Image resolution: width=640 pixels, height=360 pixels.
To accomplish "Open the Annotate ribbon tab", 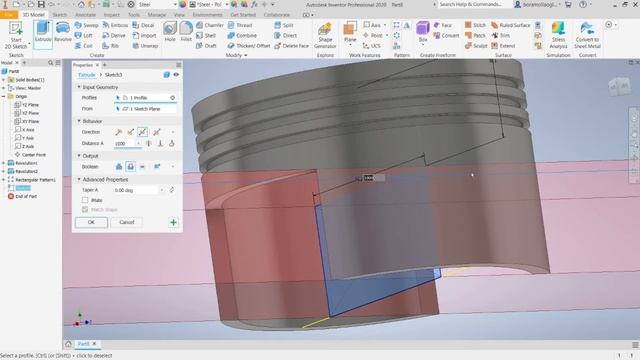I will 85,15.
